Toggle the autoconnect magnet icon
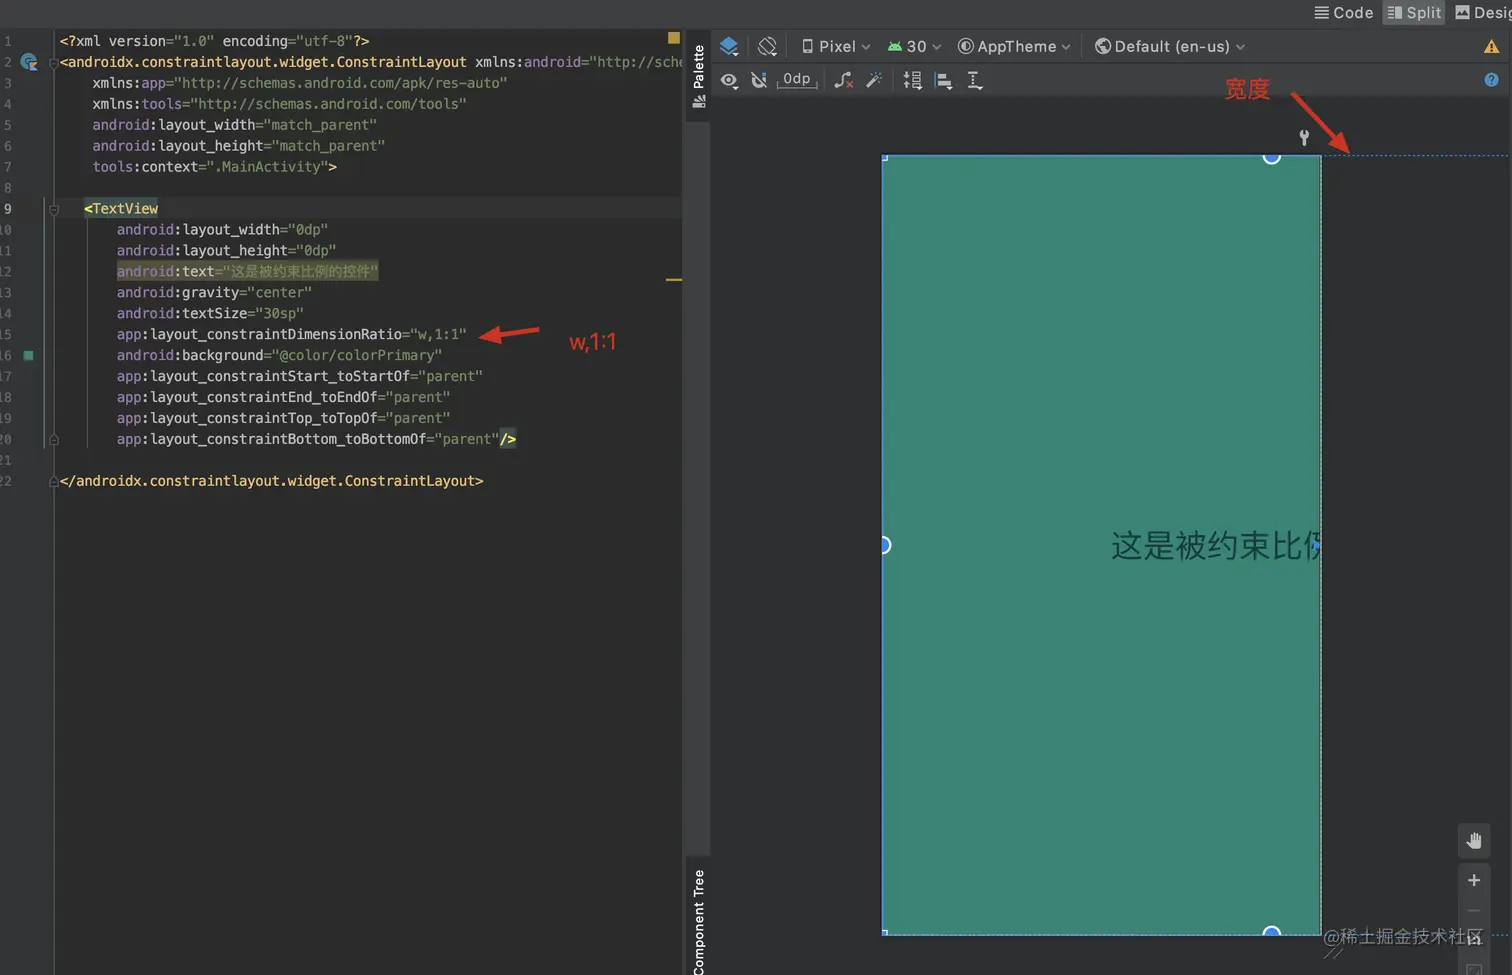Screen dimensions: 1512x975 [x=759, y=80]
